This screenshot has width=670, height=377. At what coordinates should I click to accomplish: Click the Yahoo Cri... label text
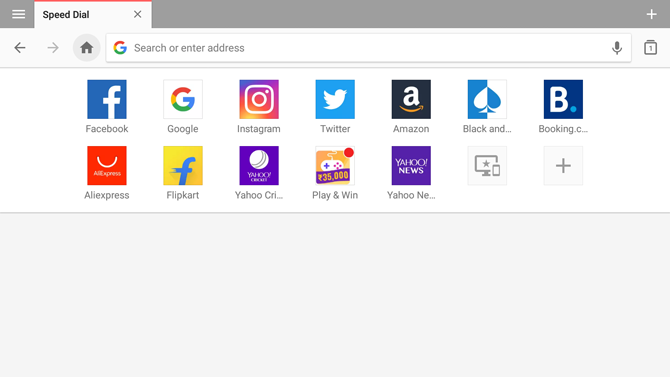tap(259, 195)
